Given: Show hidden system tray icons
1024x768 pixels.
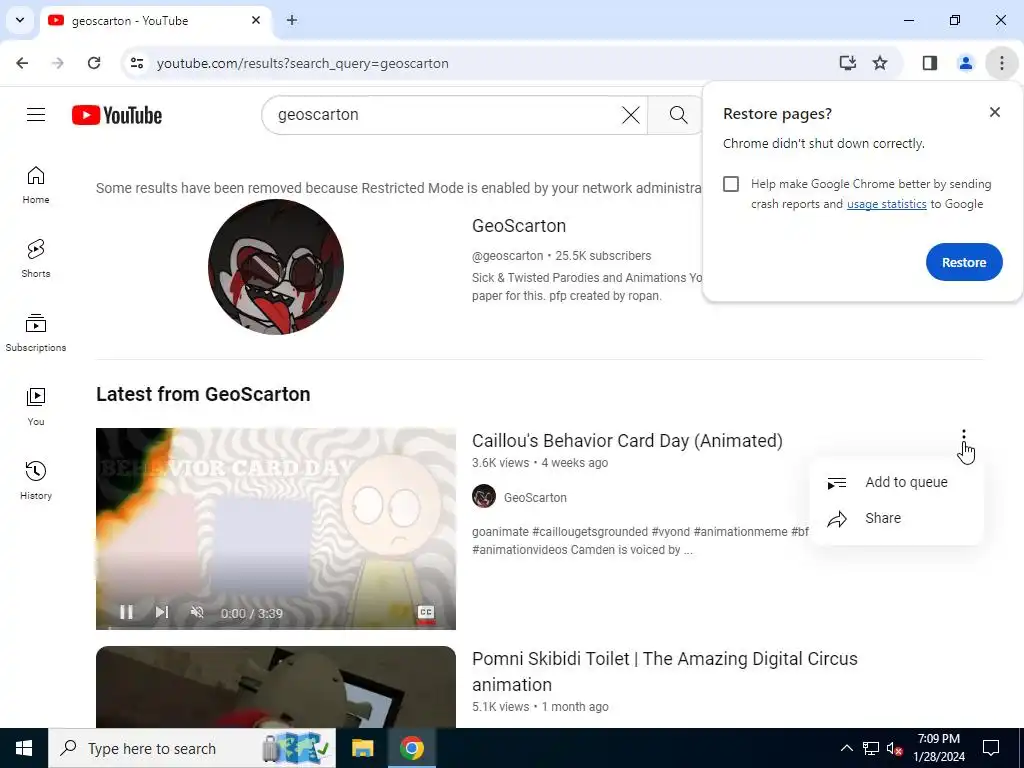Looking at the screenshot, I should 846,748.
